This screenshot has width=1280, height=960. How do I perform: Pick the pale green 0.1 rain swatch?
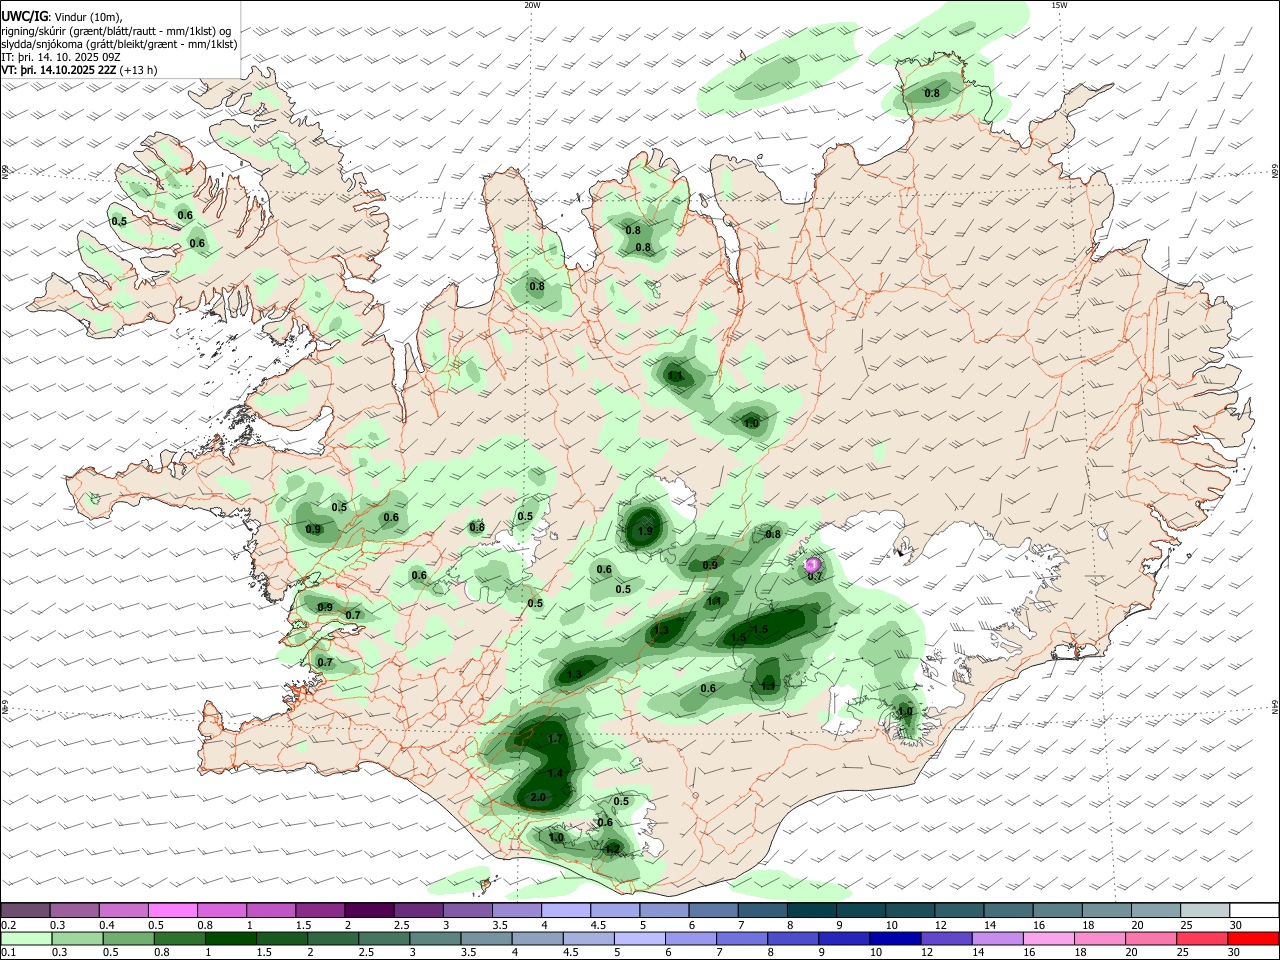[x=25, y=939]
